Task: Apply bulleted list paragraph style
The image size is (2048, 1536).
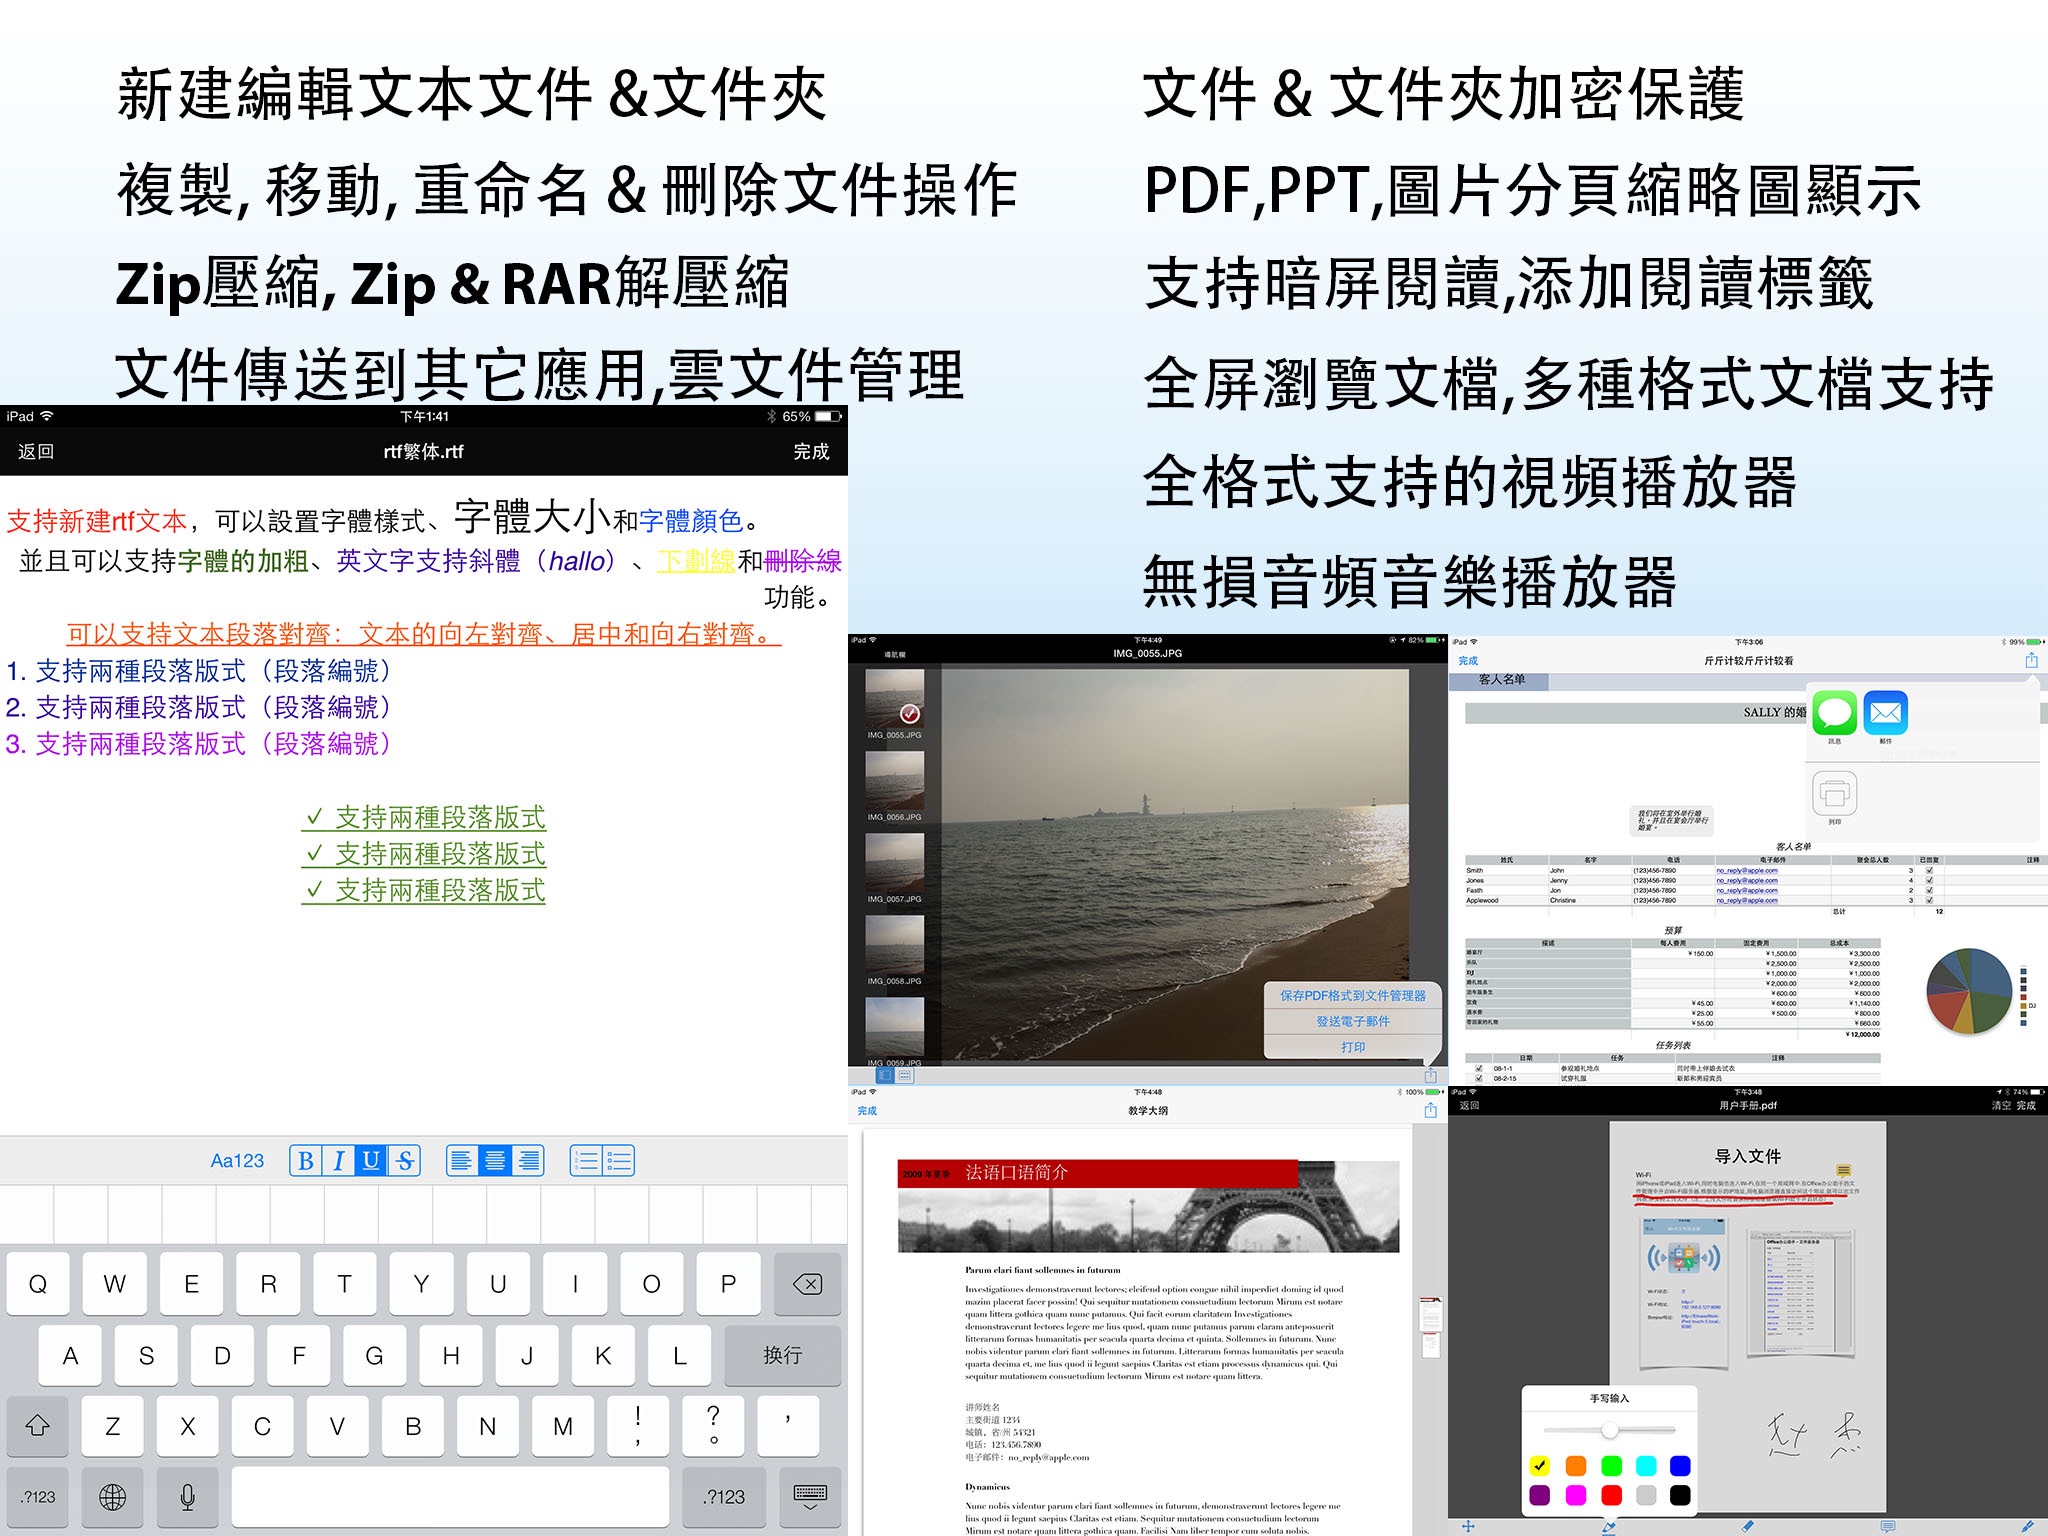Action: point(619,1160)
